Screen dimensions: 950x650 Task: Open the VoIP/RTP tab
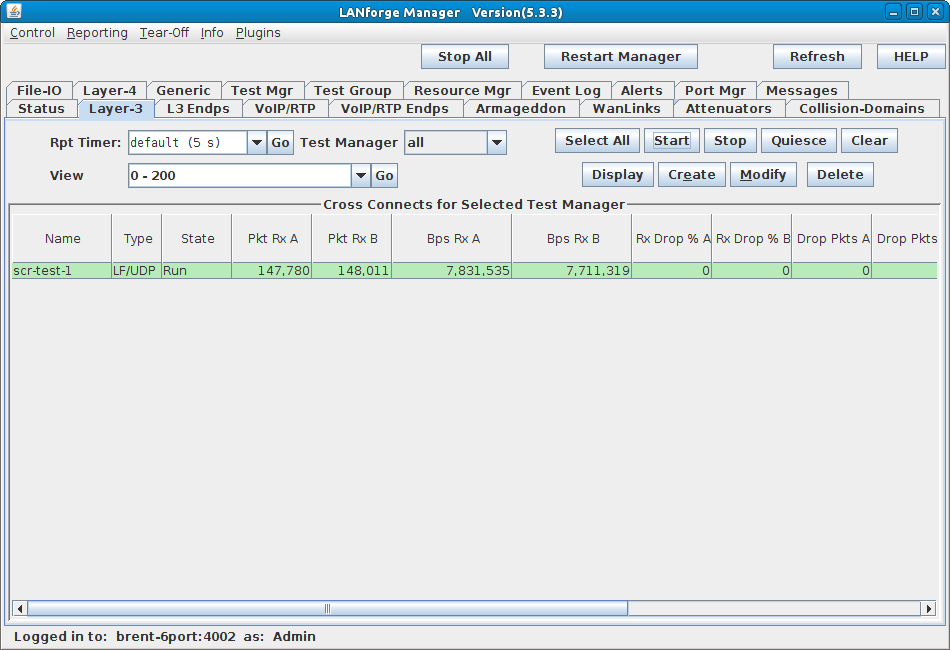[x=285, y=108]
